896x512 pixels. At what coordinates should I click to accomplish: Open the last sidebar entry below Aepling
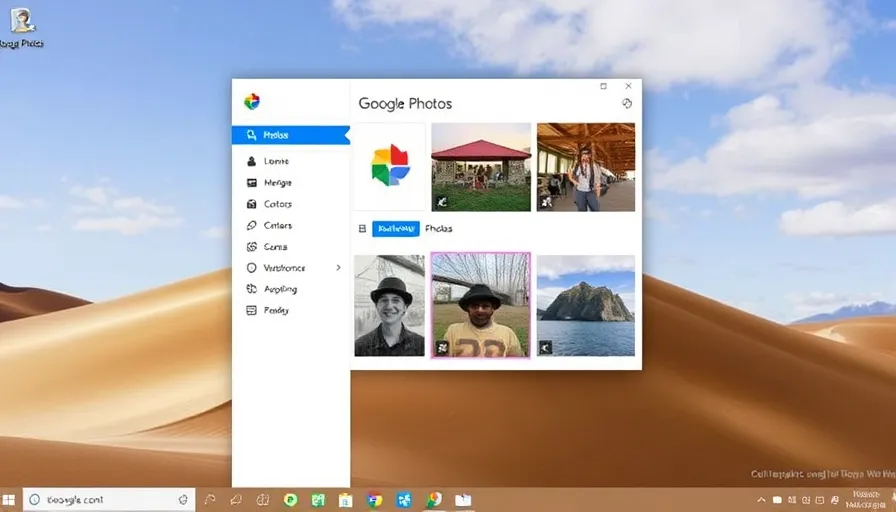(276, 311)
